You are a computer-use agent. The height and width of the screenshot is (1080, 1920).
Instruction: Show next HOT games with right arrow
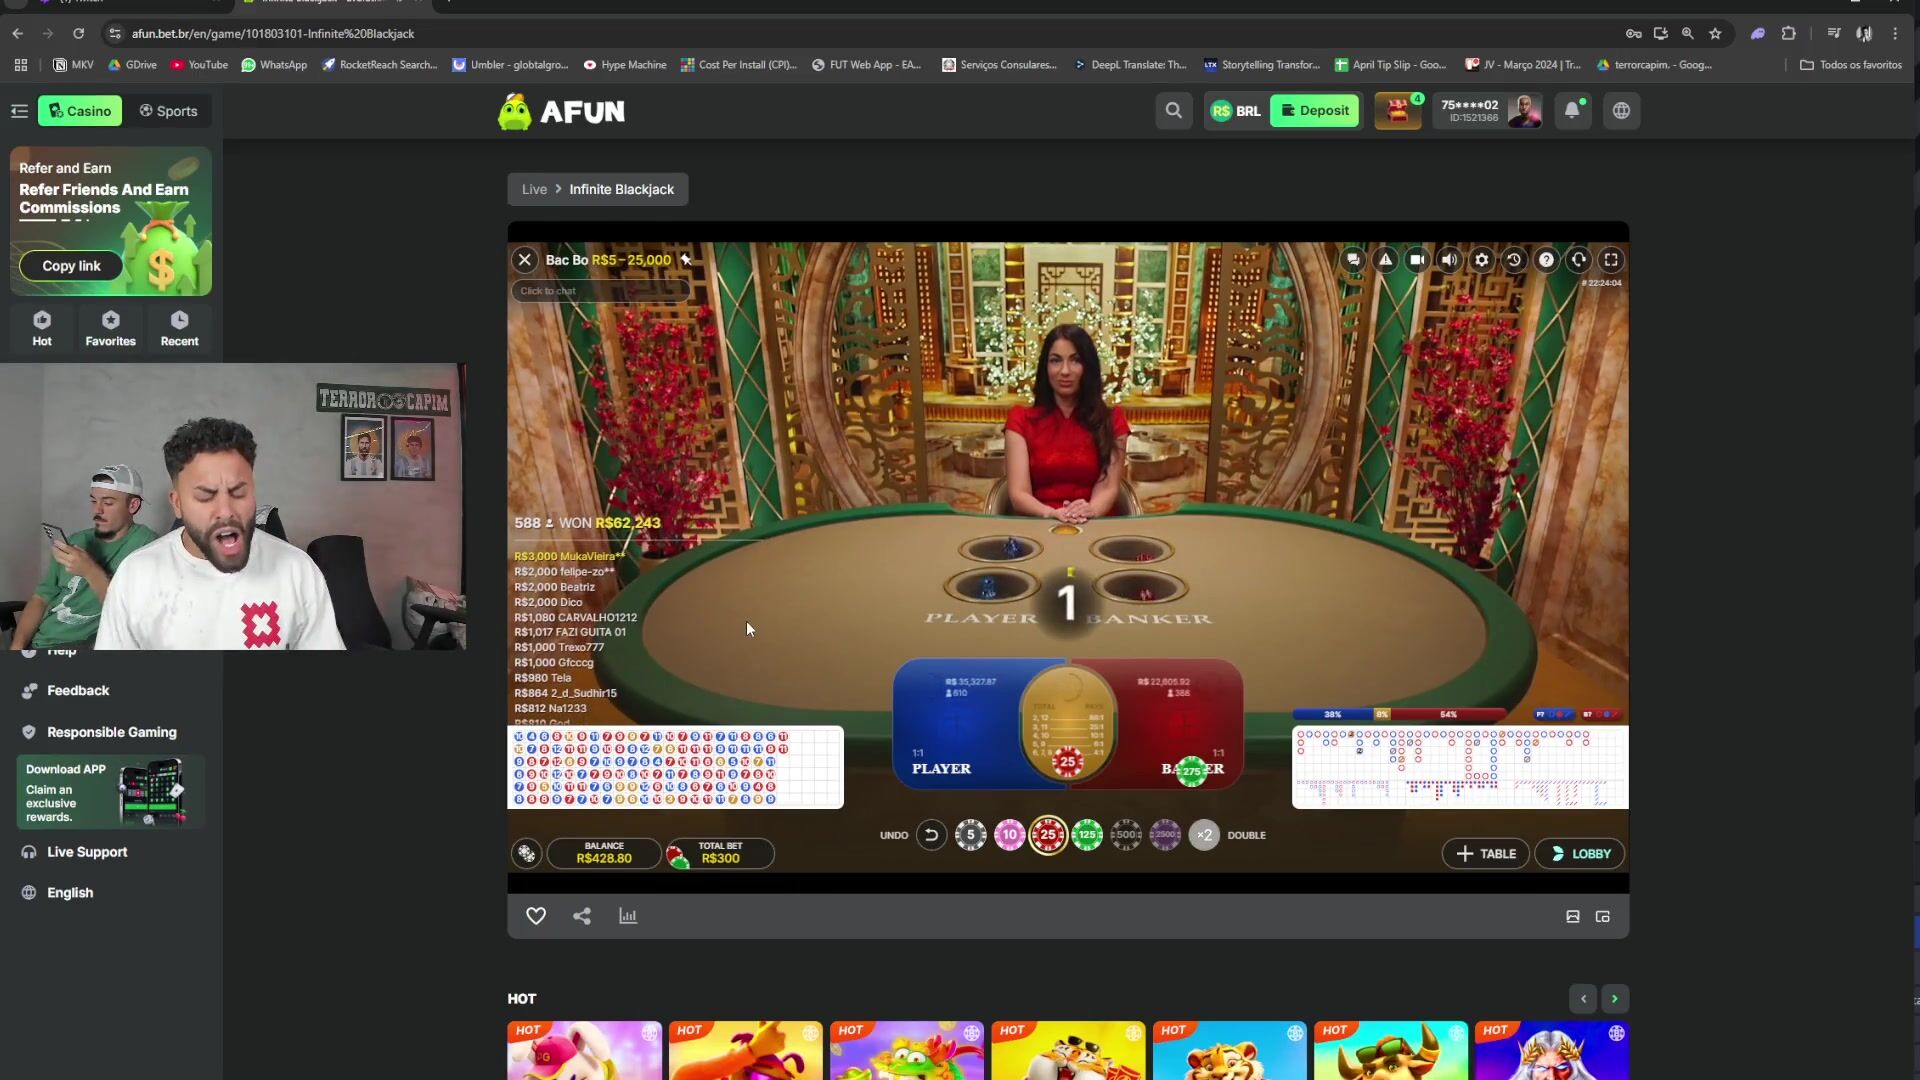tap(1614, 999)
